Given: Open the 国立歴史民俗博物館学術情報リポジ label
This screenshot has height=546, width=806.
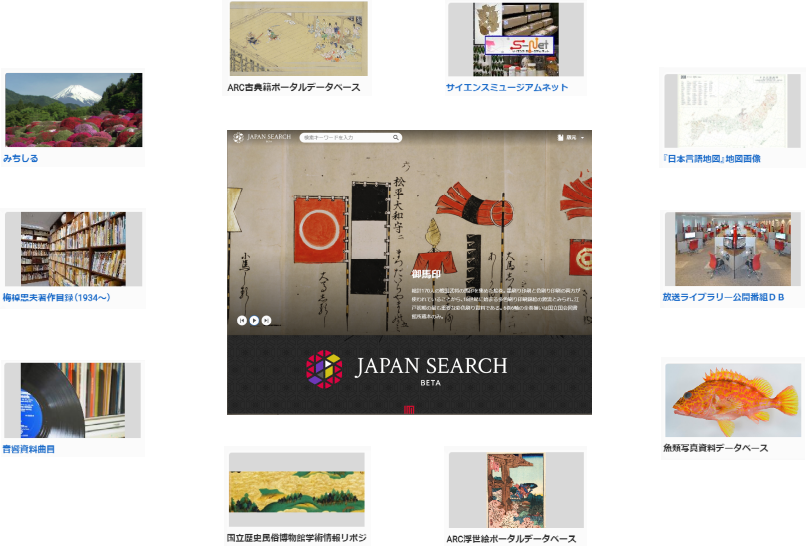Looking at the screenshot, I should pos(297,538).
